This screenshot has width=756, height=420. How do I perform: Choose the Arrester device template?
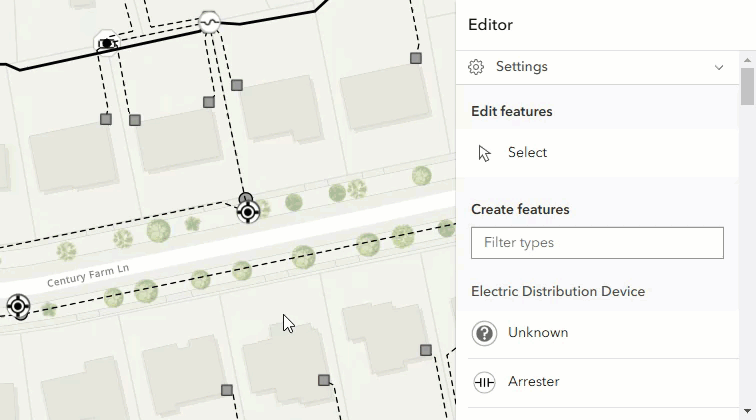(533, 382)
